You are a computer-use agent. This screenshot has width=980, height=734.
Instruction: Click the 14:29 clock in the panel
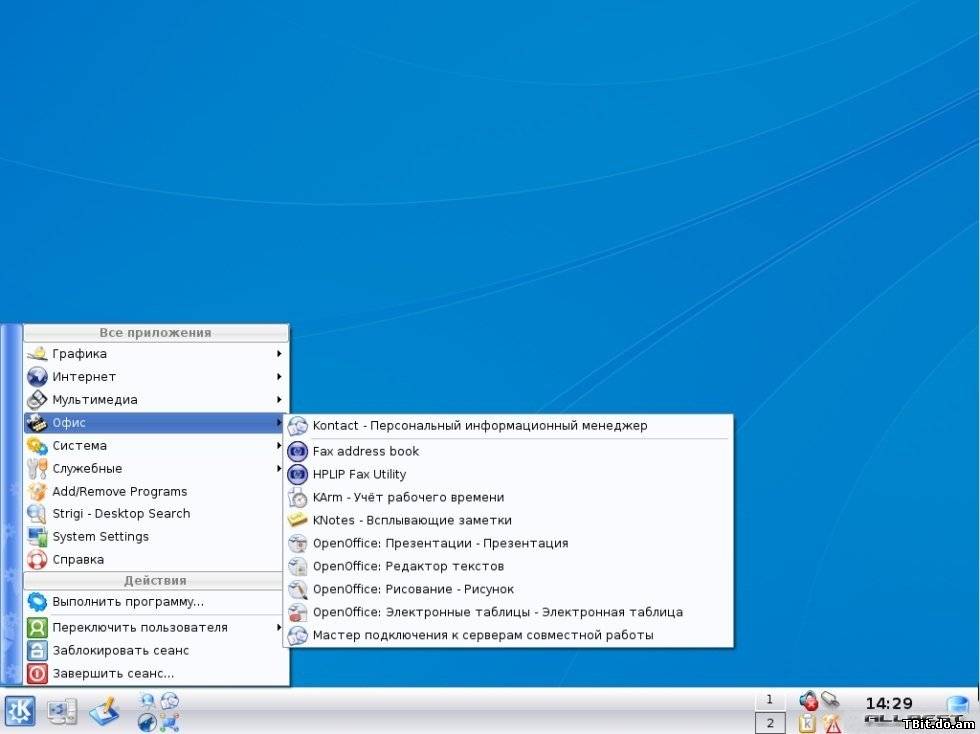pyautogui.click(x=889, y=704)
